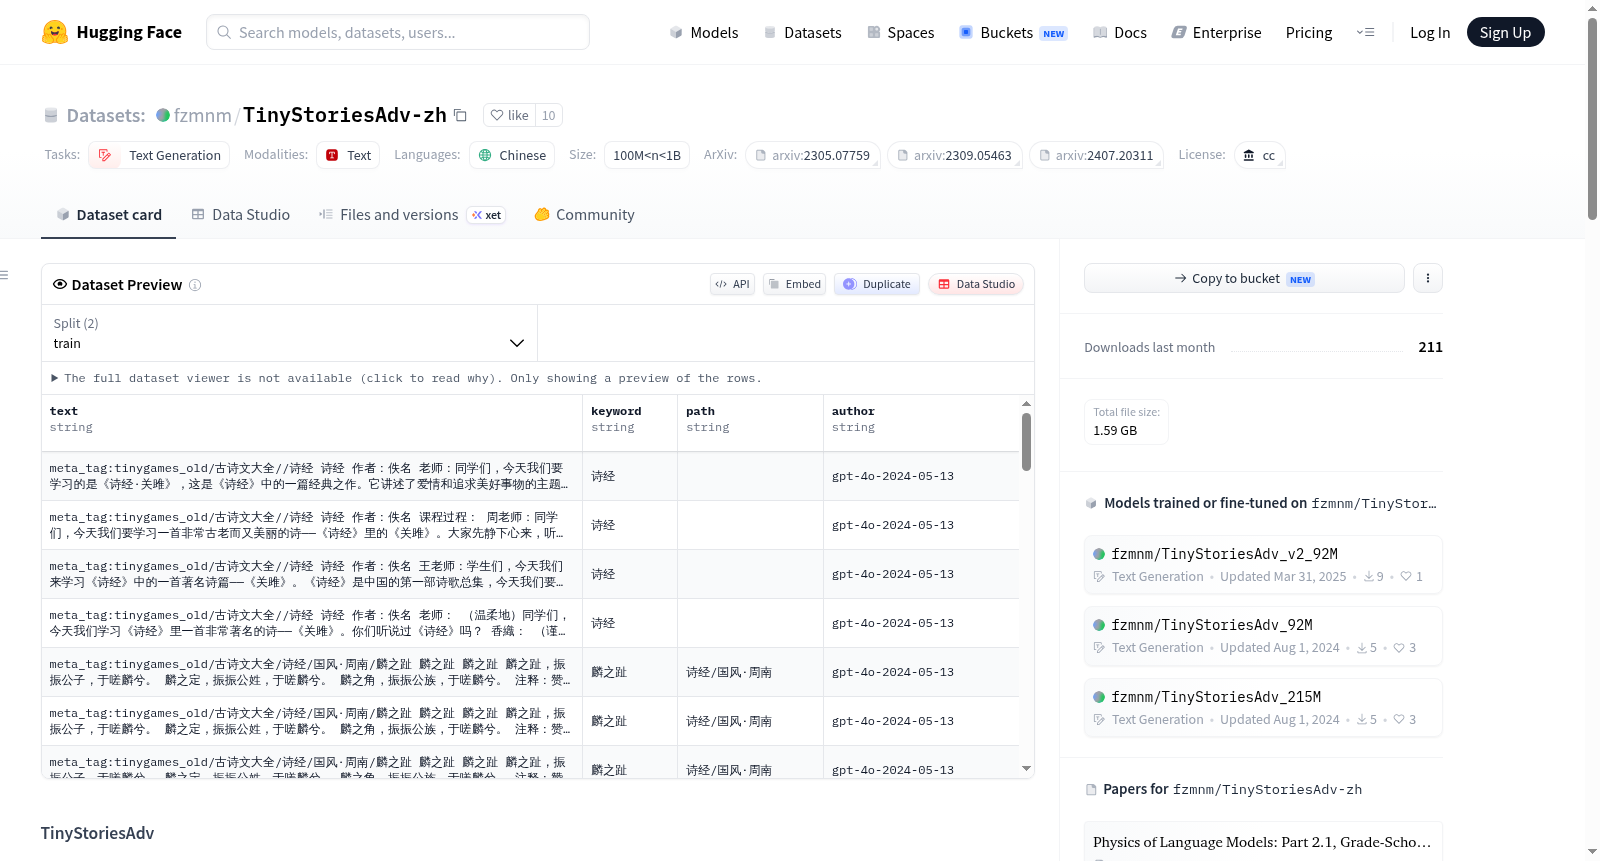Click the Copy to bucket button

click(1244, 278)
